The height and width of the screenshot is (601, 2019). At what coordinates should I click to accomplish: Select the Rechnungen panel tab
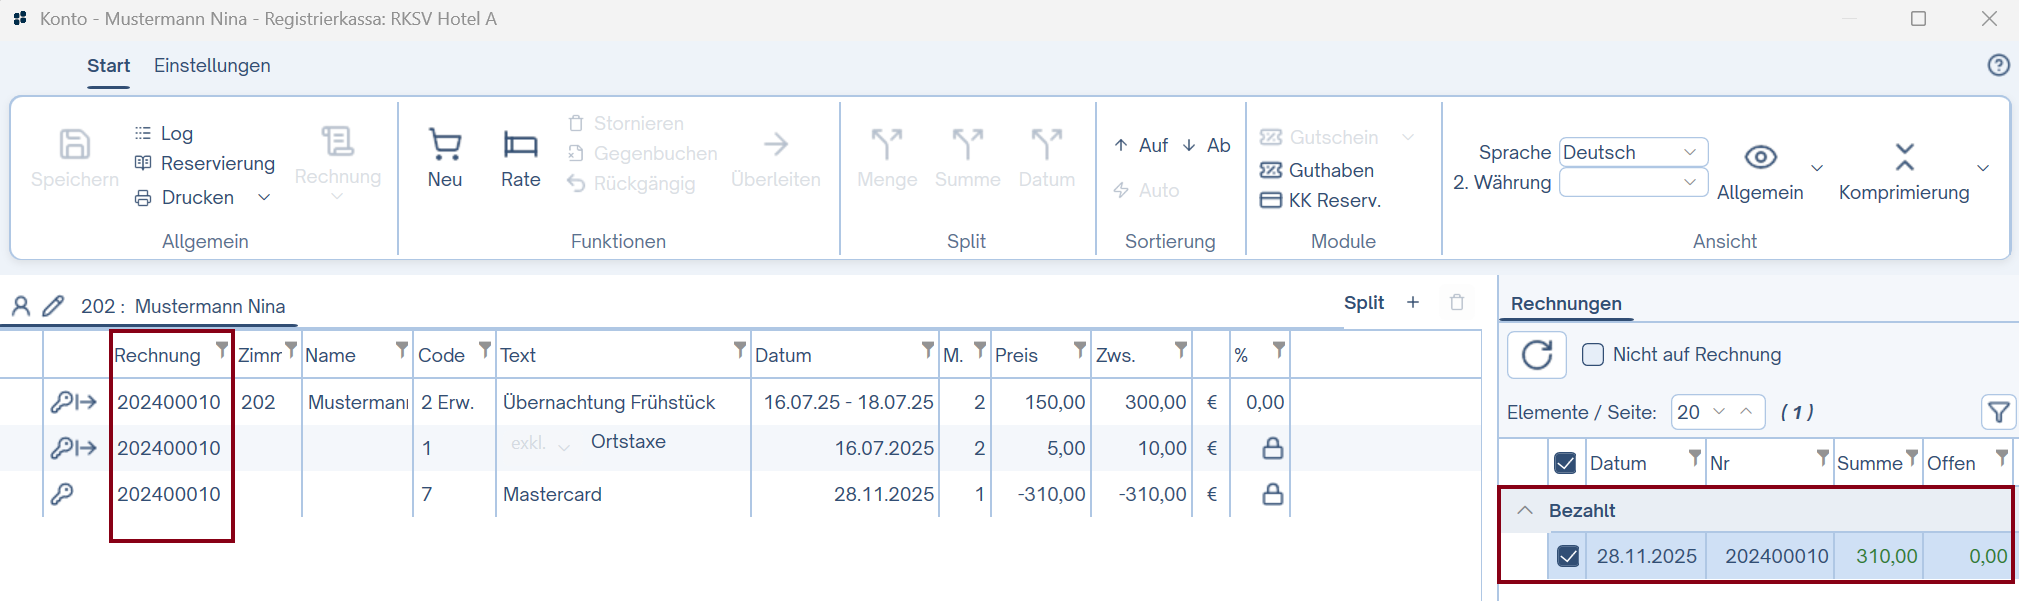pos(1566,304)
